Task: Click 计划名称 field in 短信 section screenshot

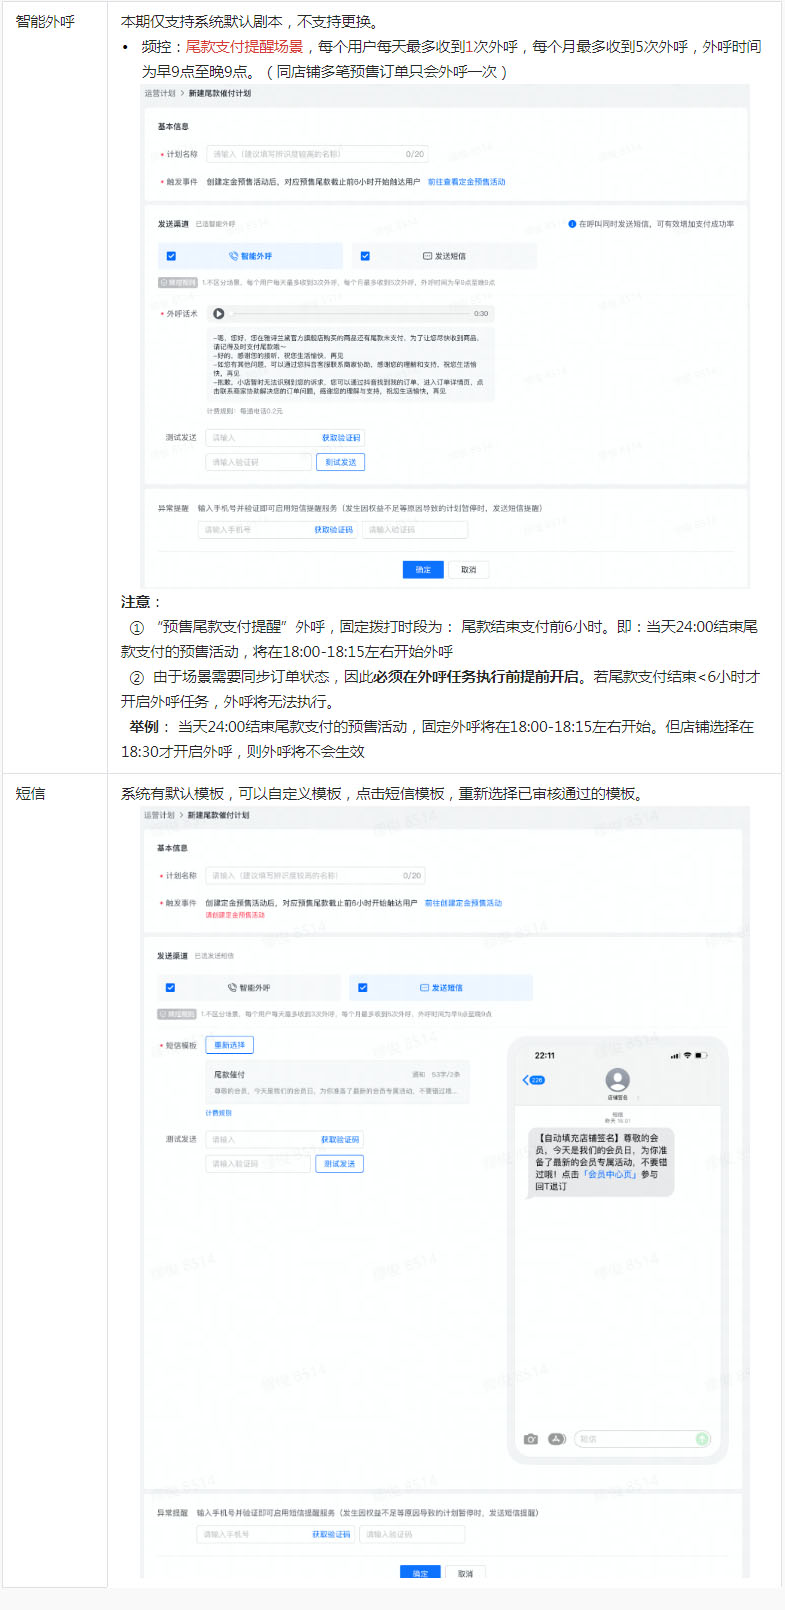Action: click(315, 875)
